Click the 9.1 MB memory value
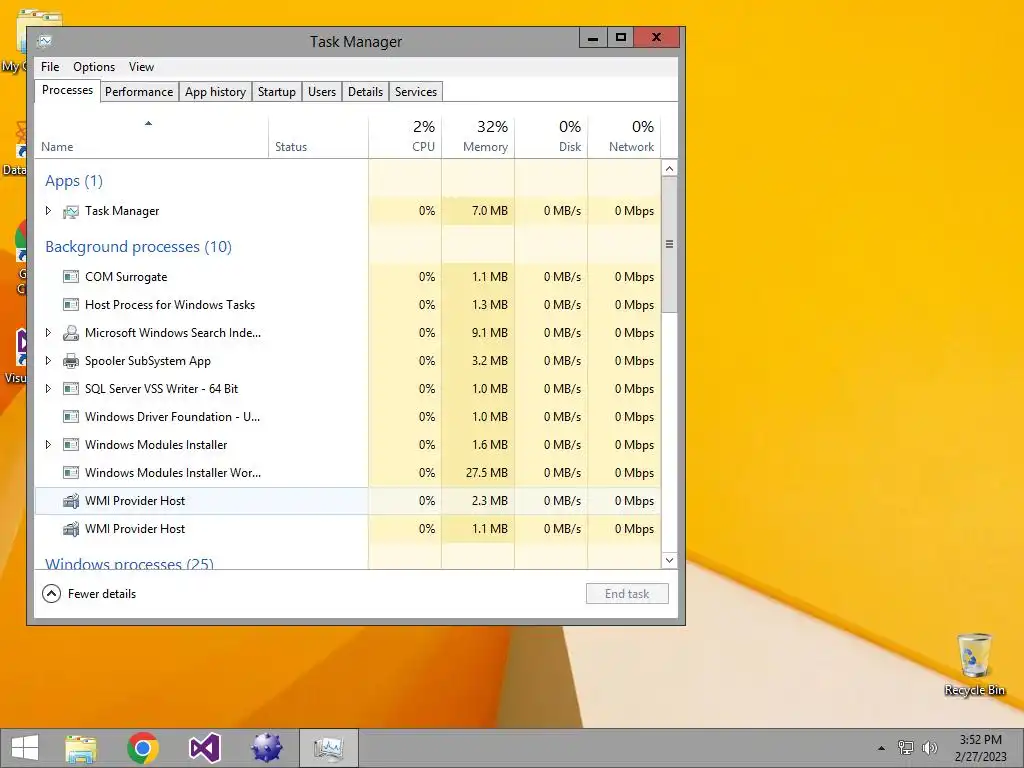1024x768 pixels. pos(490,333)
